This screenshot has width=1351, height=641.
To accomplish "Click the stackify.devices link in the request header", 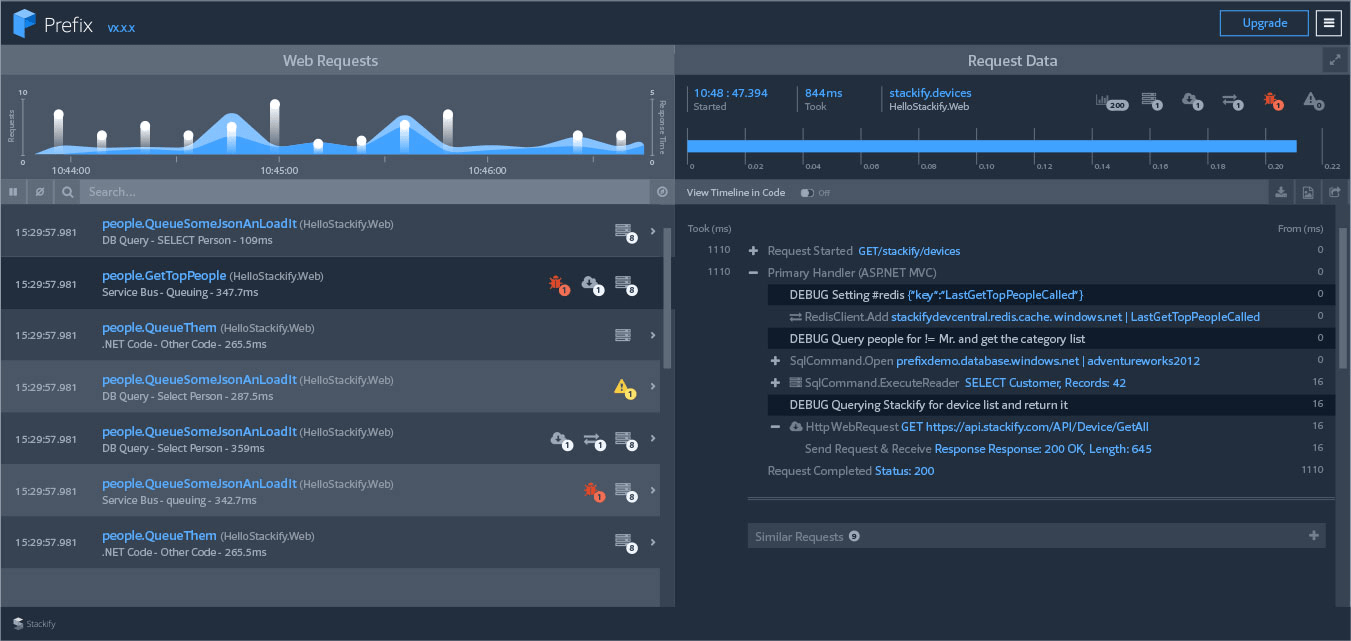I will click(x=930, y=93).
